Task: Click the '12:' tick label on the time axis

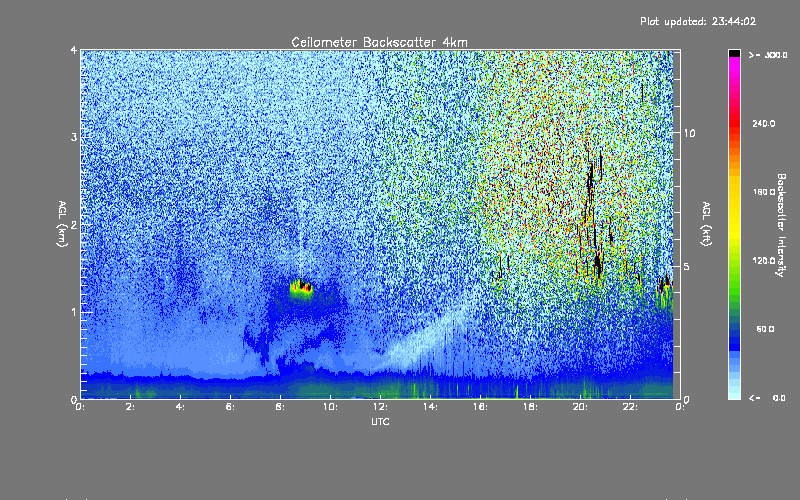Action: (380, 407)
